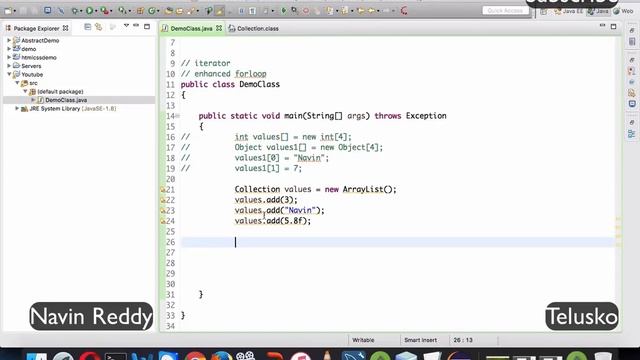This screenshot has height=360, width=640.
Task: Expand the htmlcssdemo project
Action: [x=9, y=58]
